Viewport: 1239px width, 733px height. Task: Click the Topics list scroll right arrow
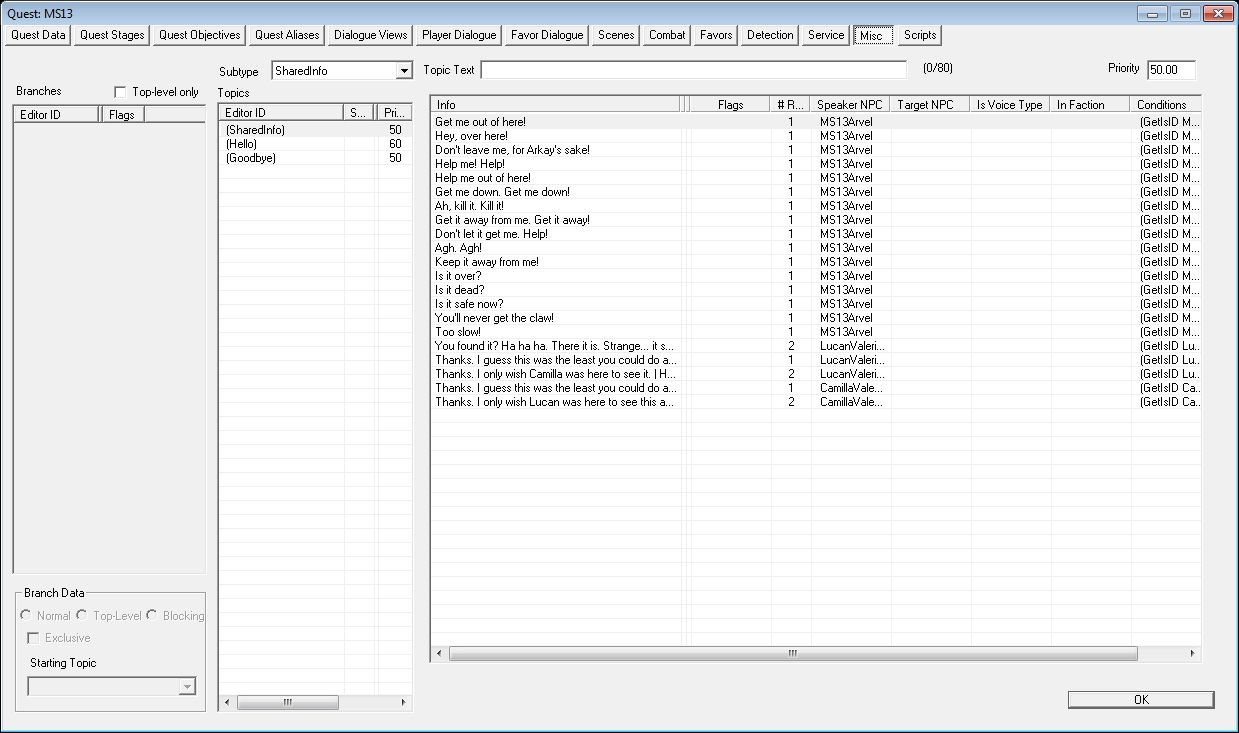(x=403, y=703)
